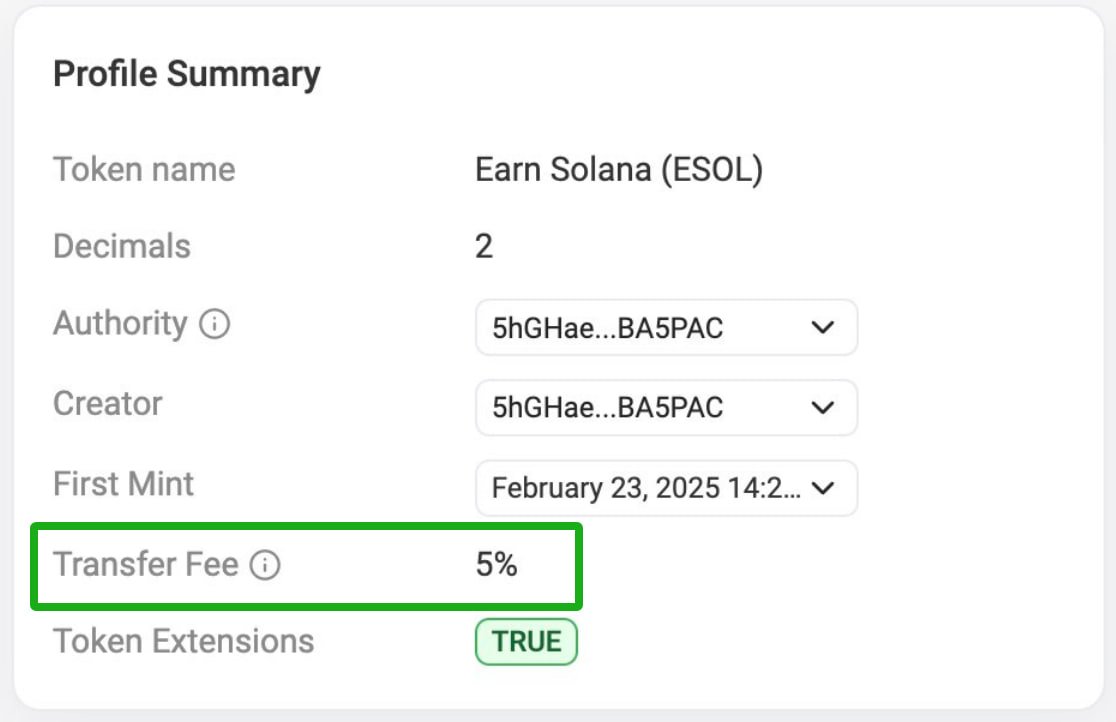
Task: Click the Profile Summary heading
Action: tap(188, 73)
